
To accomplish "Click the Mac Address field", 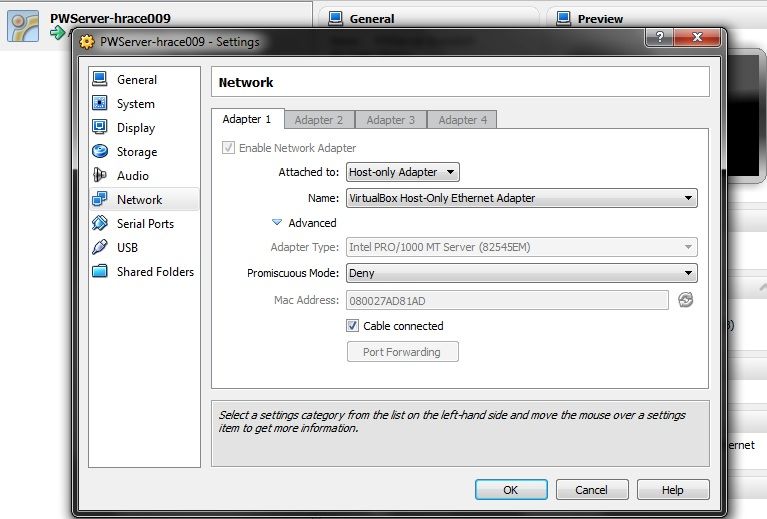I will click(x=507, y=301).
